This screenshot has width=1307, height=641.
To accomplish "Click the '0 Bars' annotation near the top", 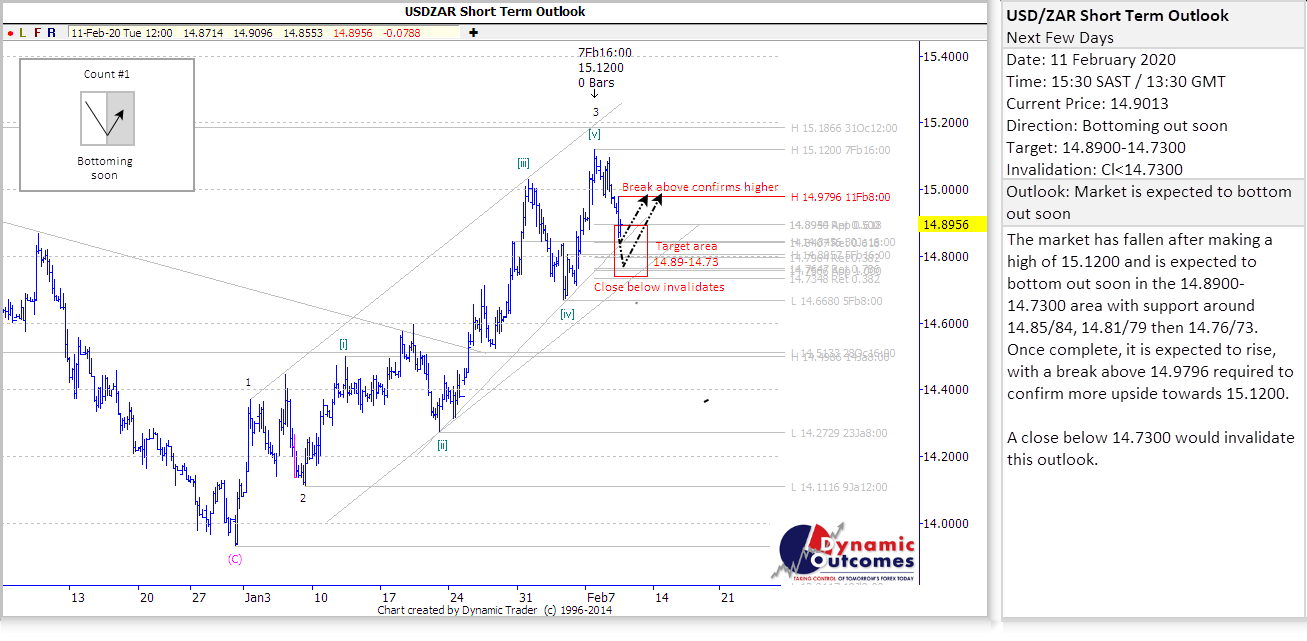I will click(596, 83).
